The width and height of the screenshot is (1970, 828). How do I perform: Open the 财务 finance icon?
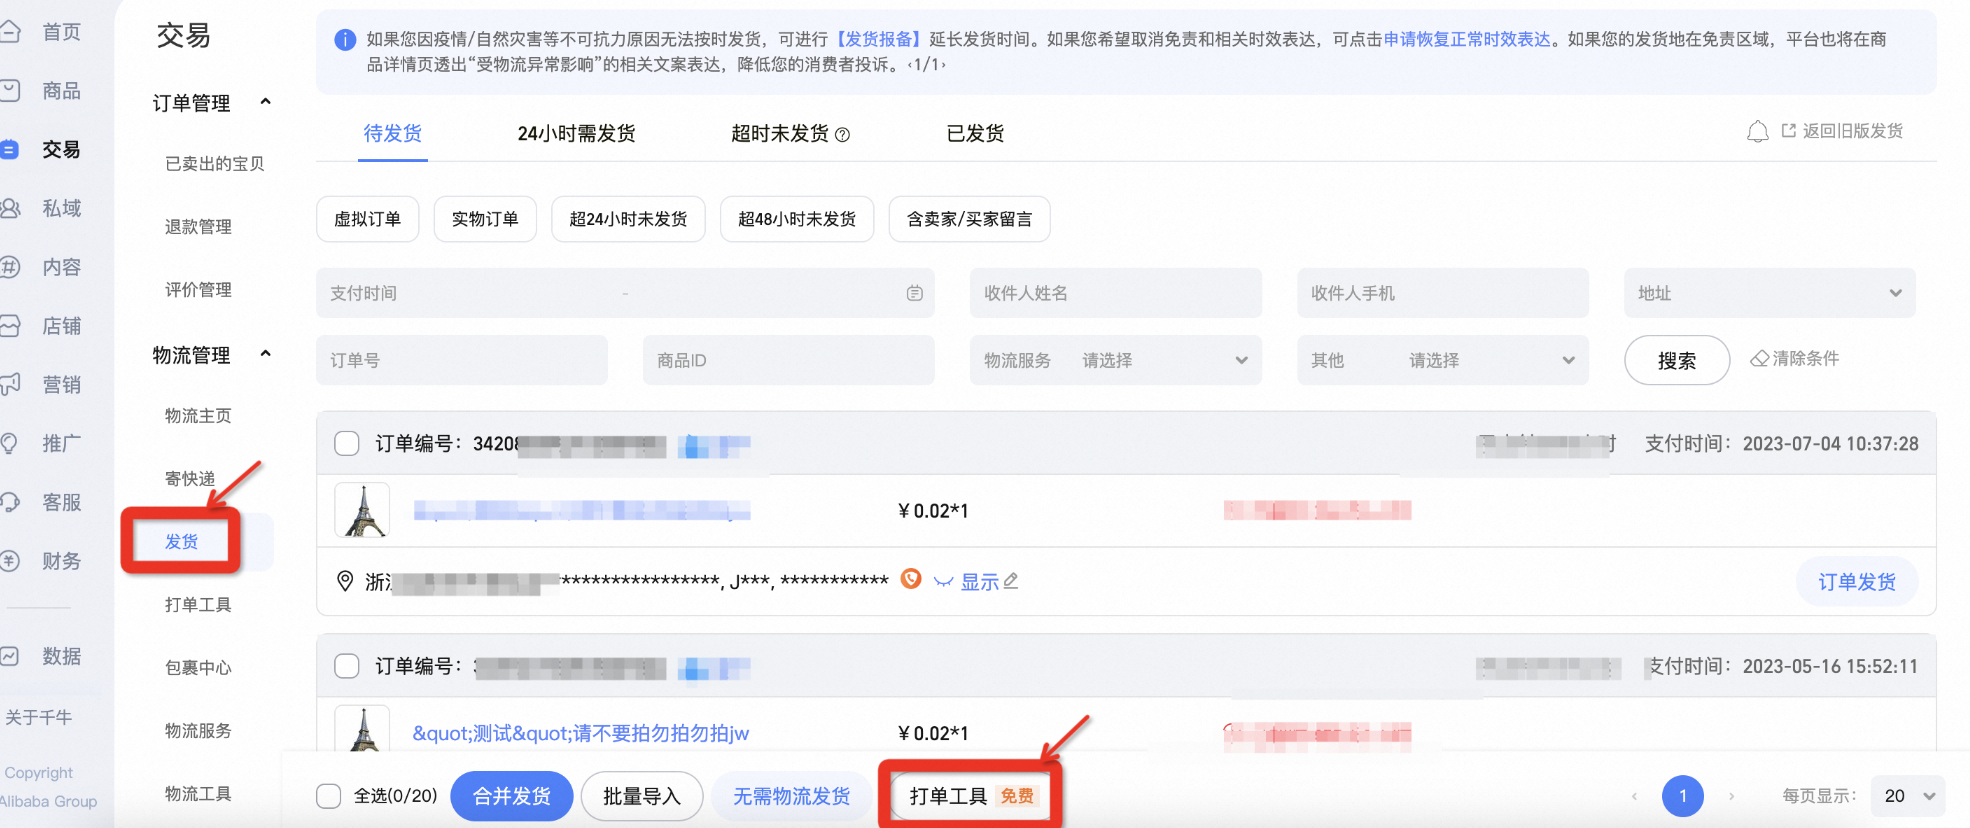(x=10, y=561)
